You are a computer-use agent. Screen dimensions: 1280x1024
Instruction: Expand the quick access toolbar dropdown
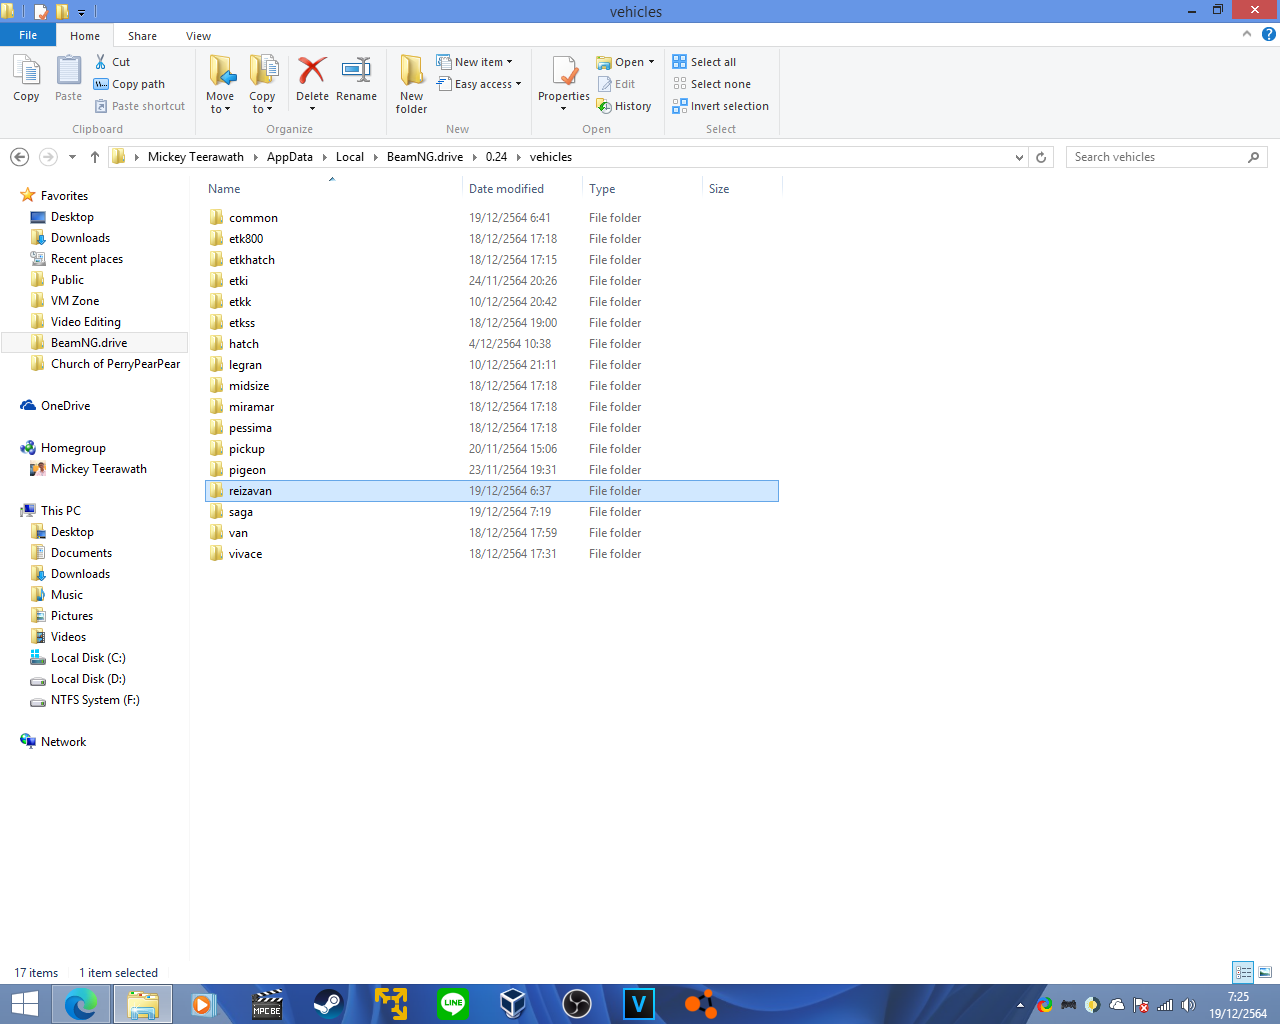click(x=82, y=12)
